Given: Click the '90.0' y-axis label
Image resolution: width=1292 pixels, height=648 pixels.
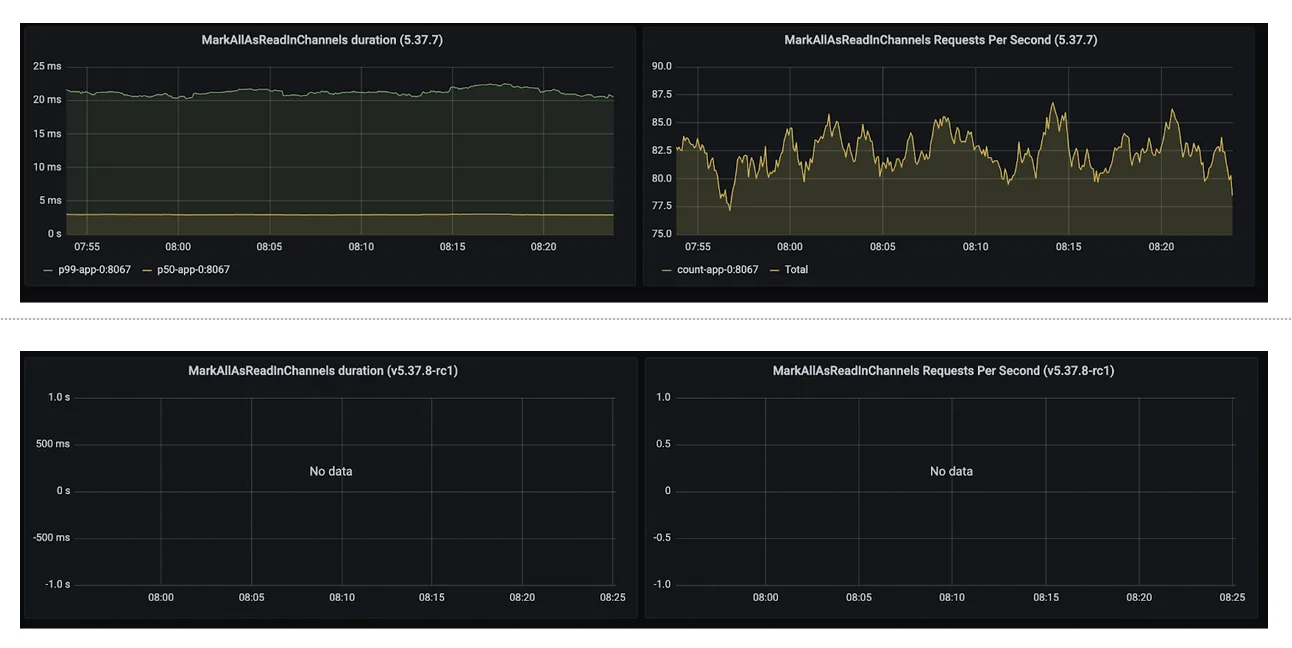Looking at the screenshot, I should (661, 67).
